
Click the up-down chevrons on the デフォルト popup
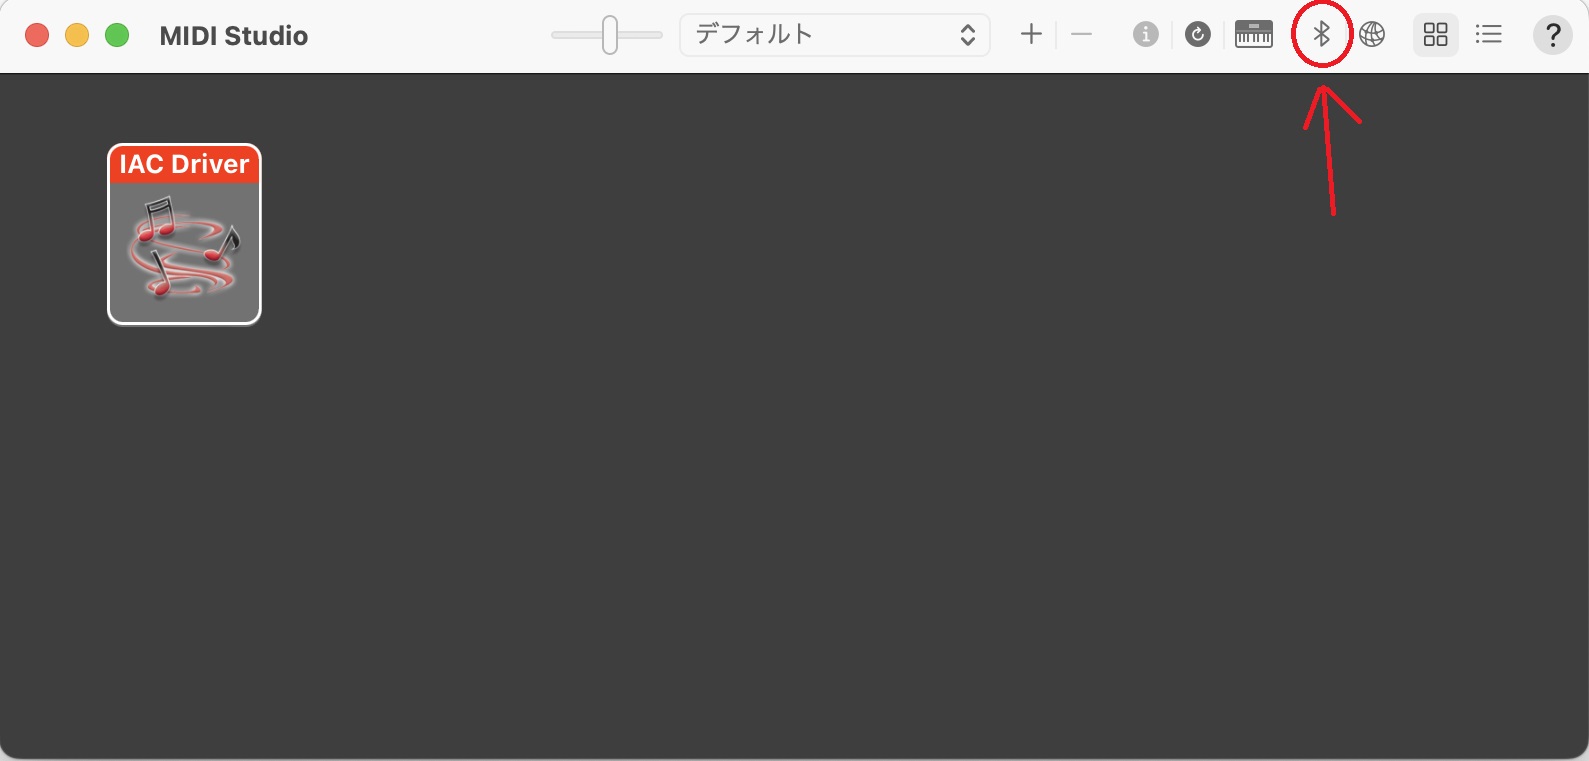tap(967, 35)
